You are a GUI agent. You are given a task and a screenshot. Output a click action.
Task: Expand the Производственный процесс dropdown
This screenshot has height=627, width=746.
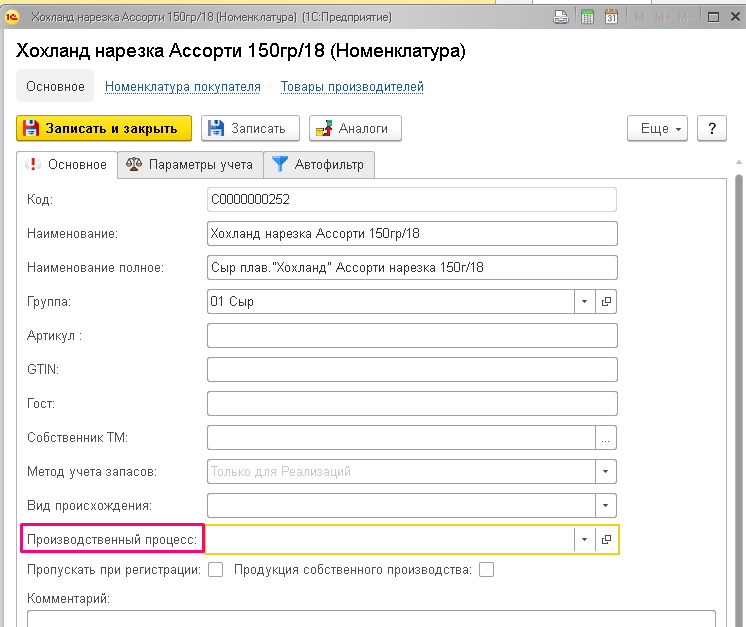coord(585,539)
